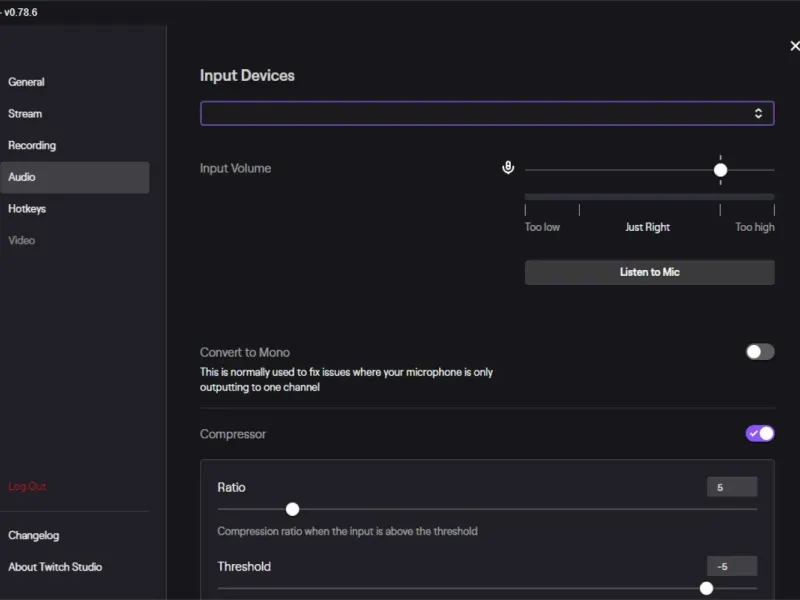The height and width of the screenshot is (600, 800).
Task: Click the Log Out link
Action: 27,486
